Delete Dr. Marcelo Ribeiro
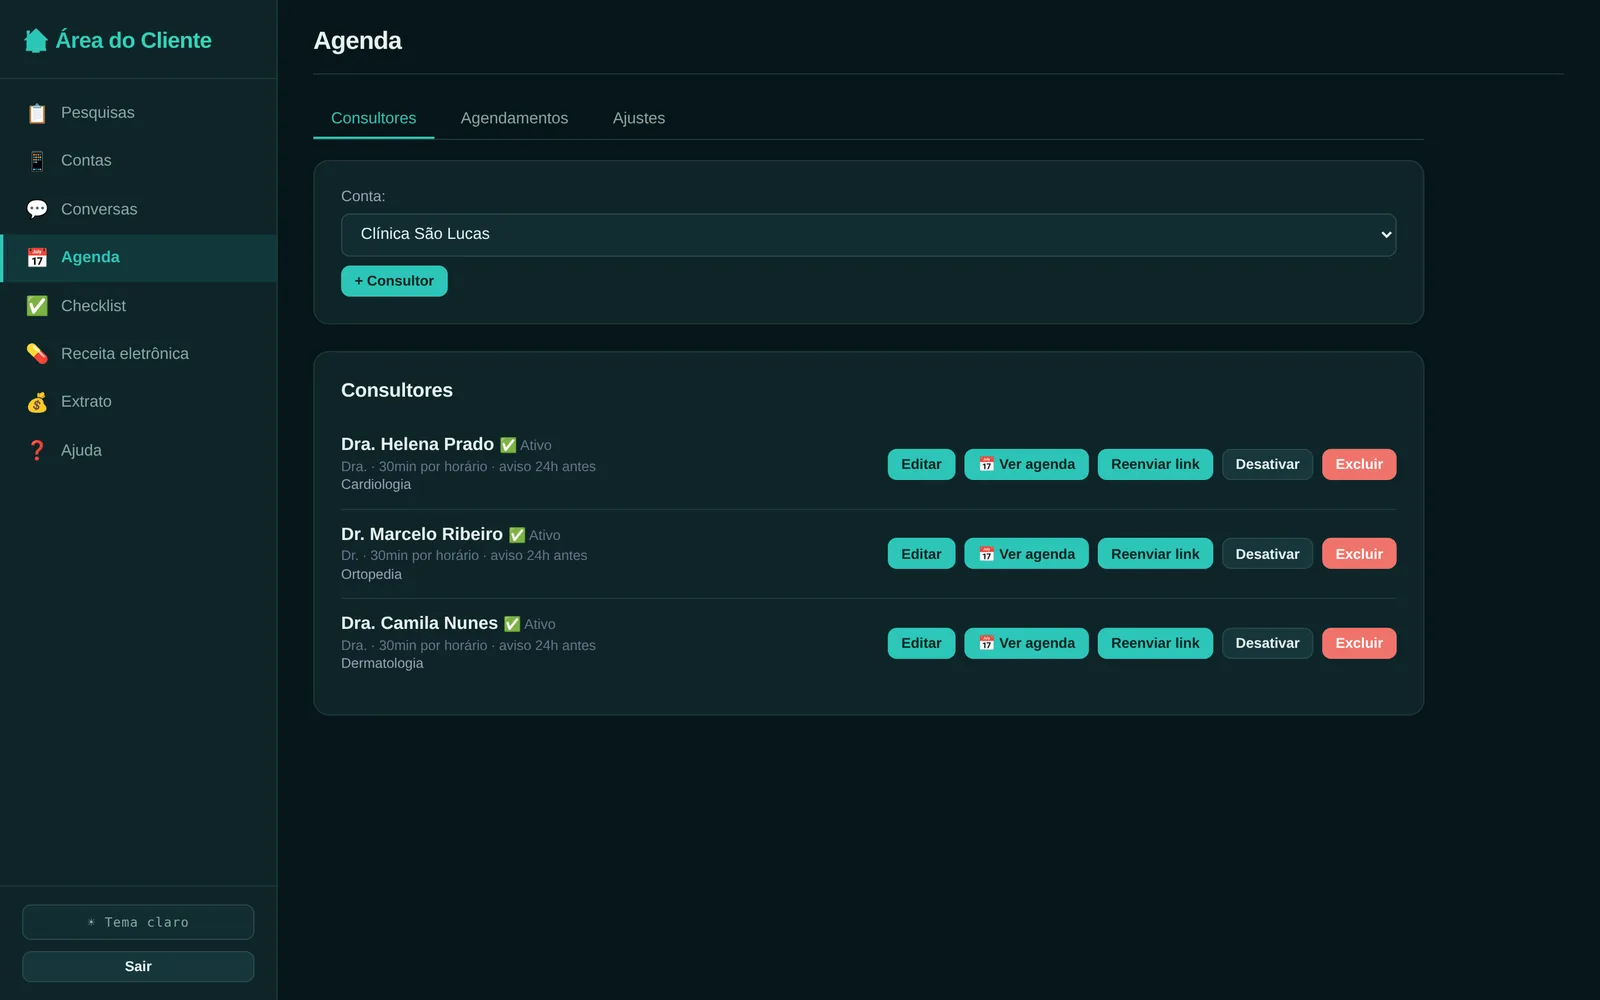The width and height of the screenshot is (1600, 1000). [1359, 554]
